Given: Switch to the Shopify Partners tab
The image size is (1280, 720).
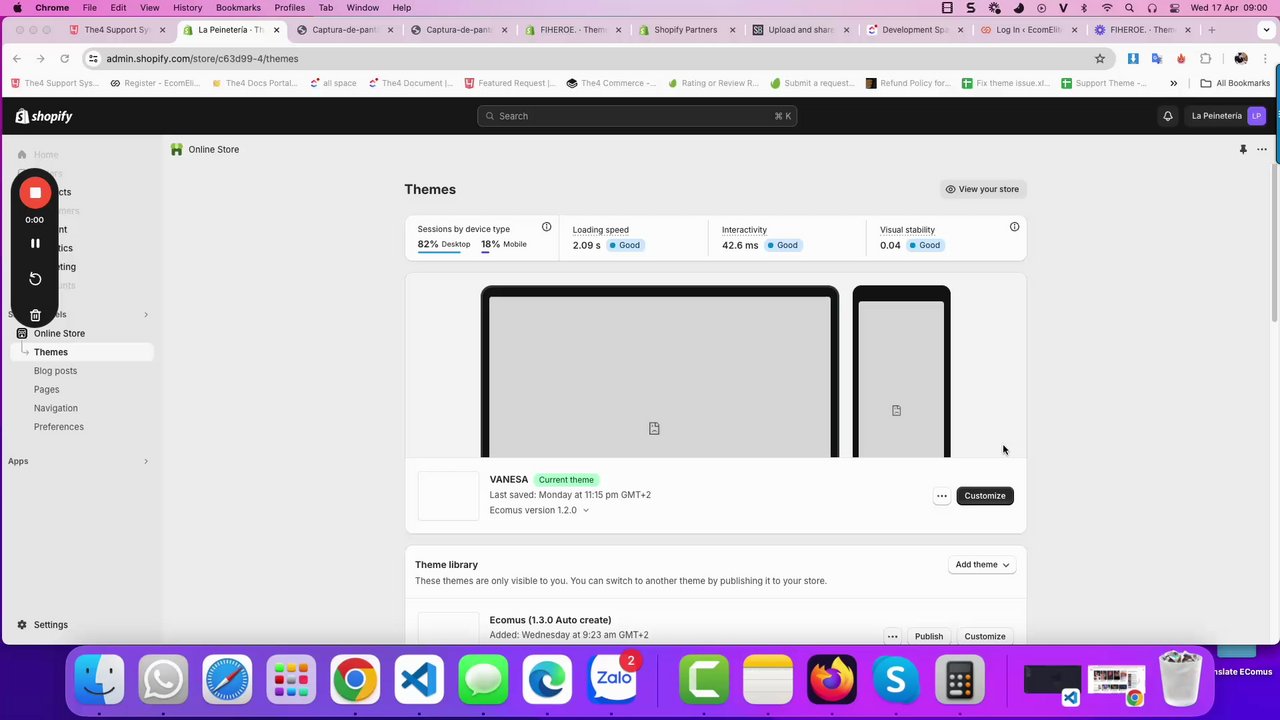Looking at the screenshot, I should (686, 30).
